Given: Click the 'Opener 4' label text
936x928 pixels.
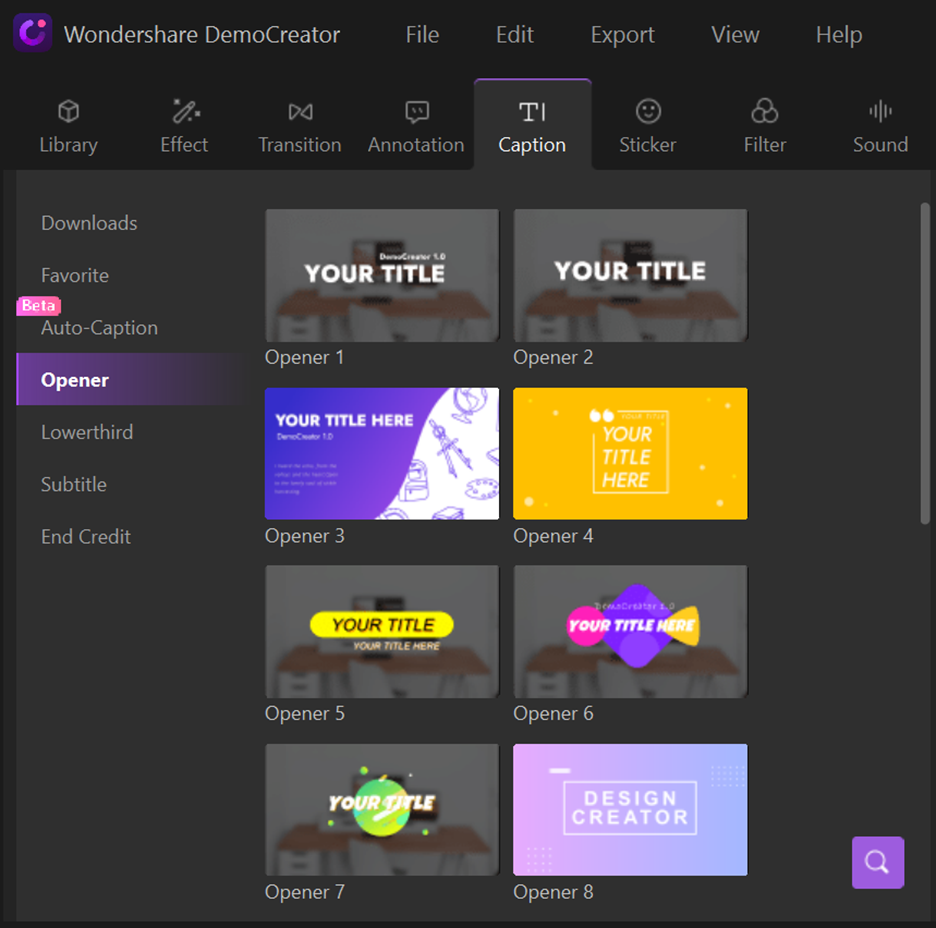Looking at the screenshot, I should click(553, 536).
